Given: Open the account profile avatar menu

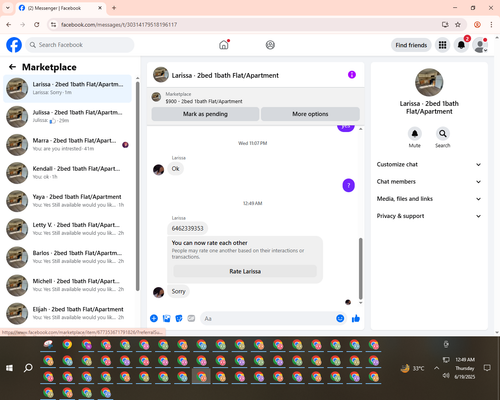Looking at the screenshot, I should 480,45.
